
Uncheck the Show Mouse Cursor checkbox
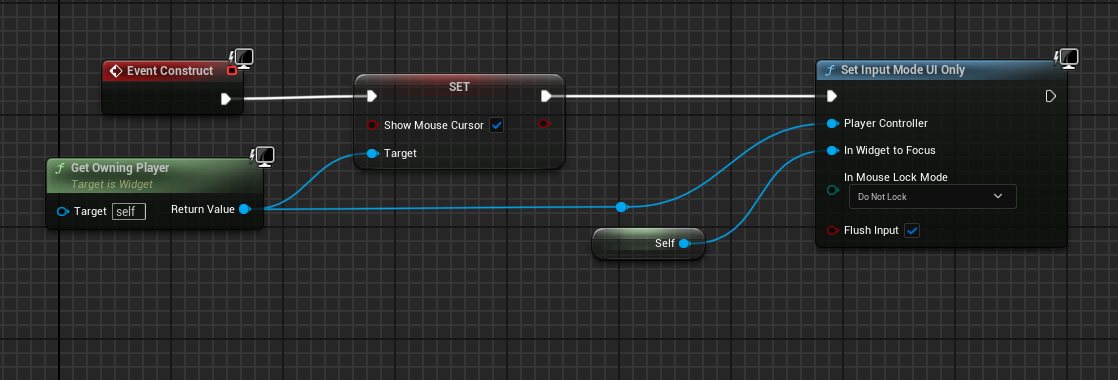coord(497,125)
